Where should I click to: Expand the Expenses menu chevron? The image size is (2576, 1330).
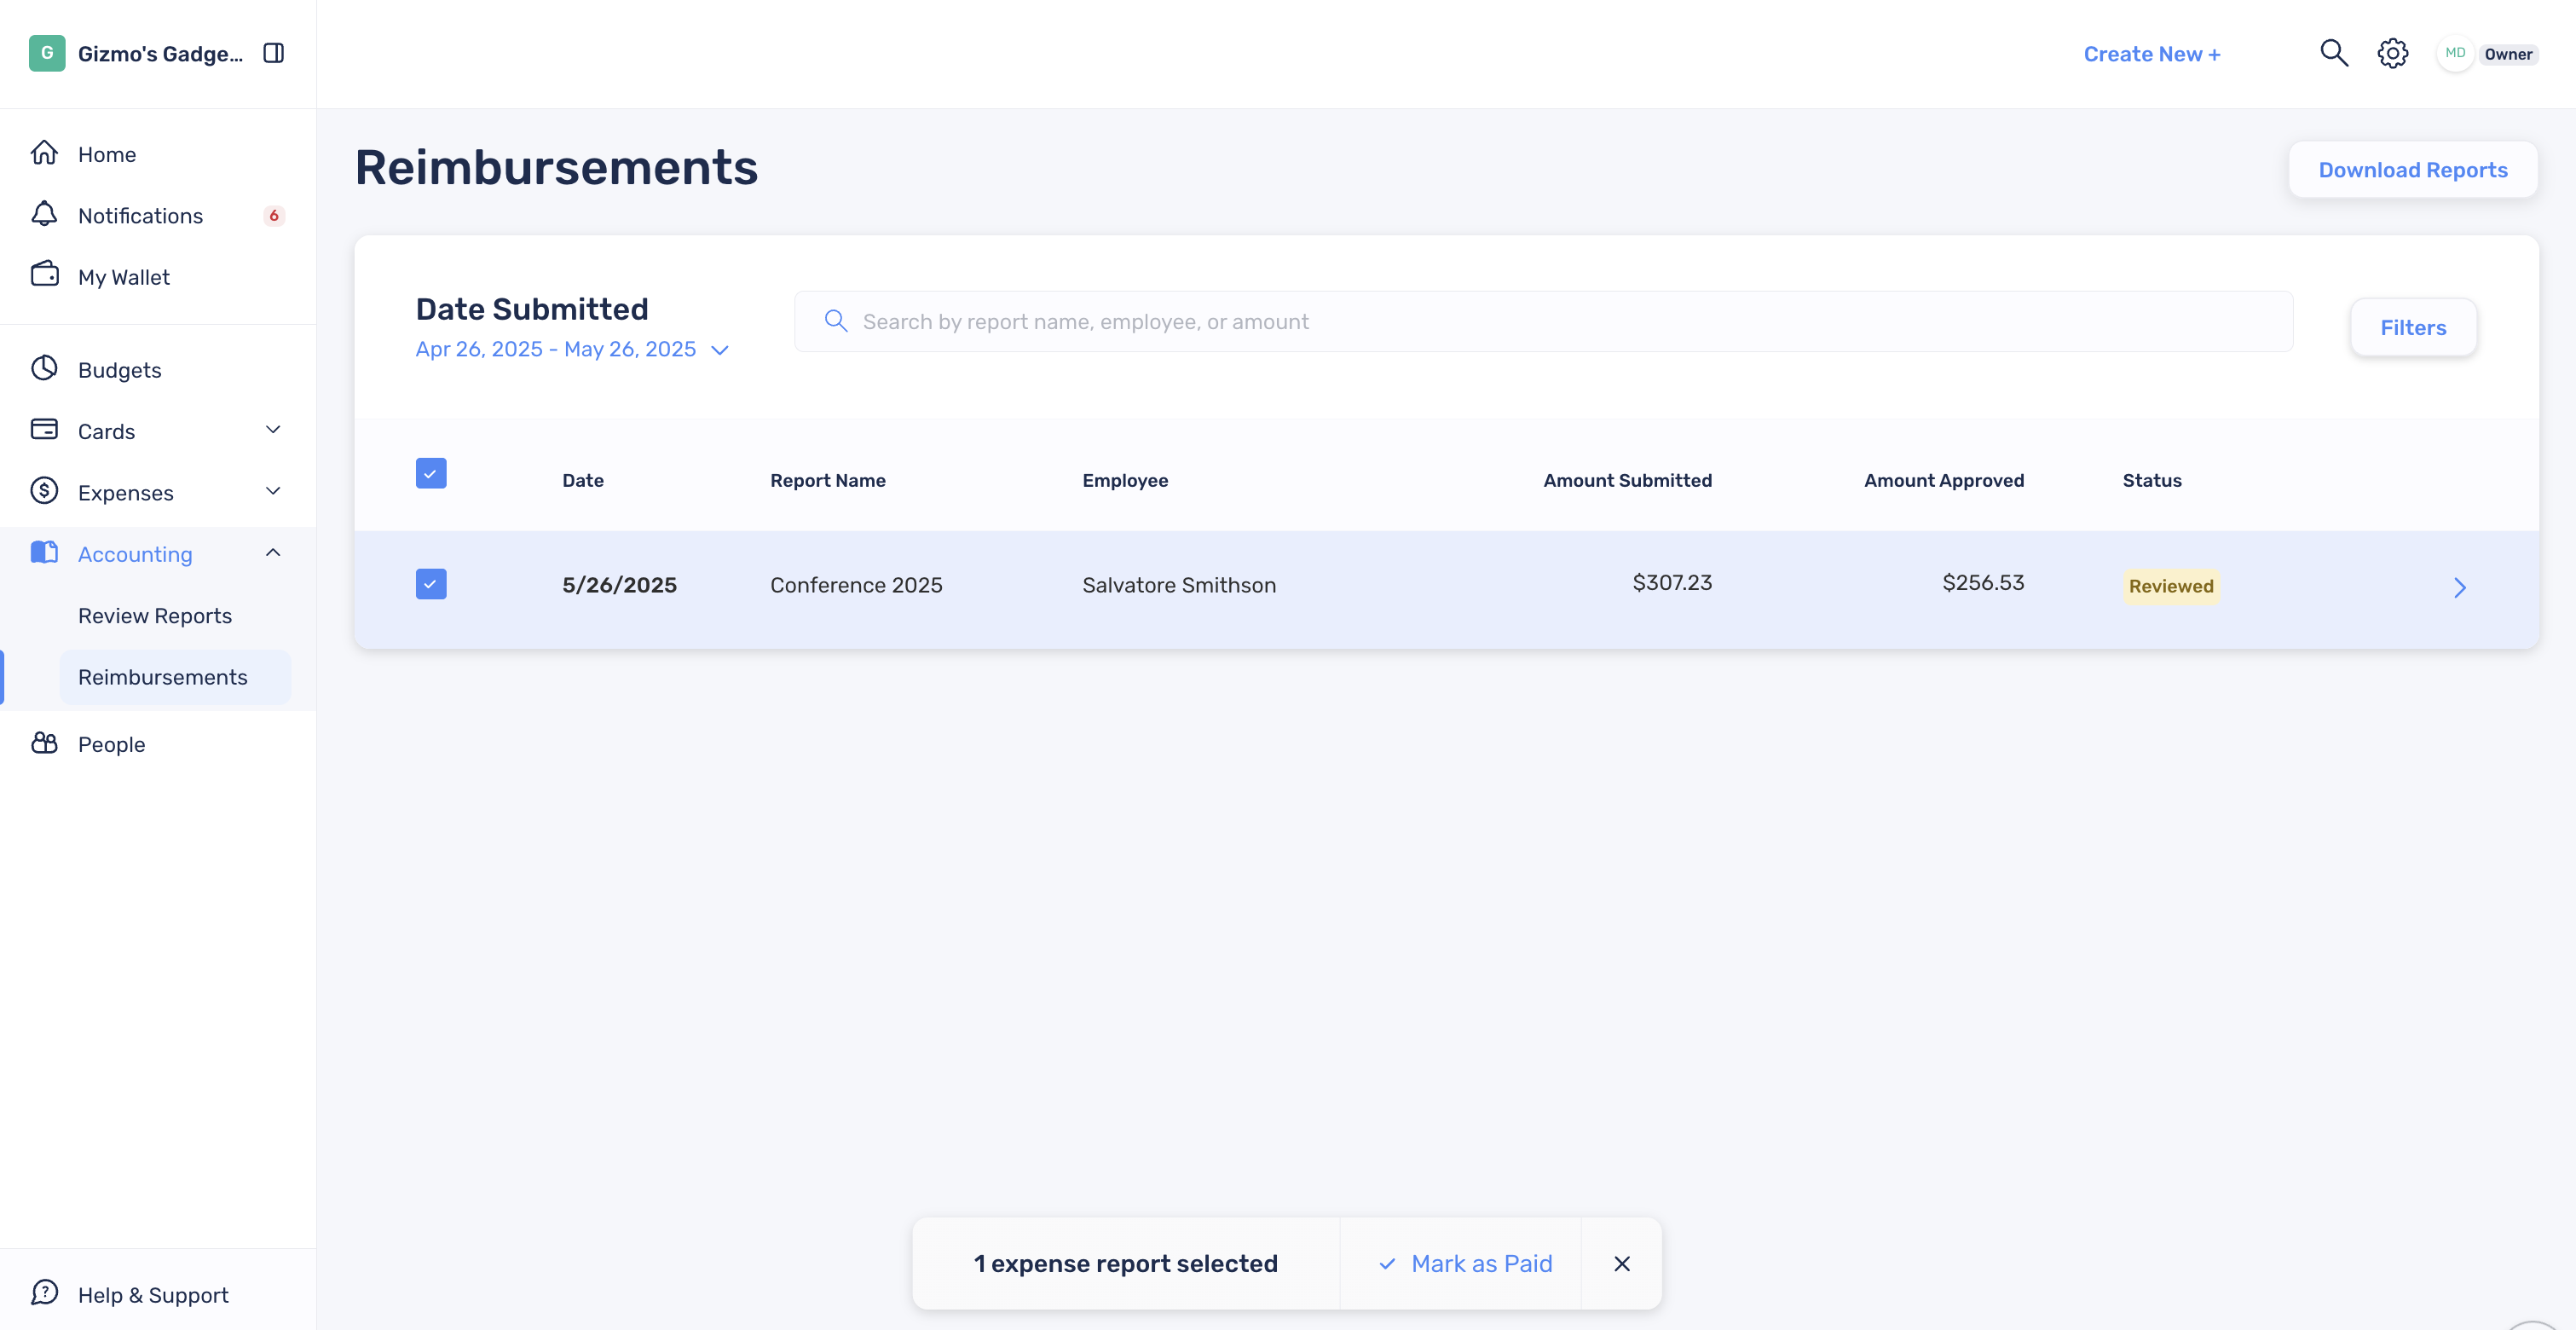[273, 491]
